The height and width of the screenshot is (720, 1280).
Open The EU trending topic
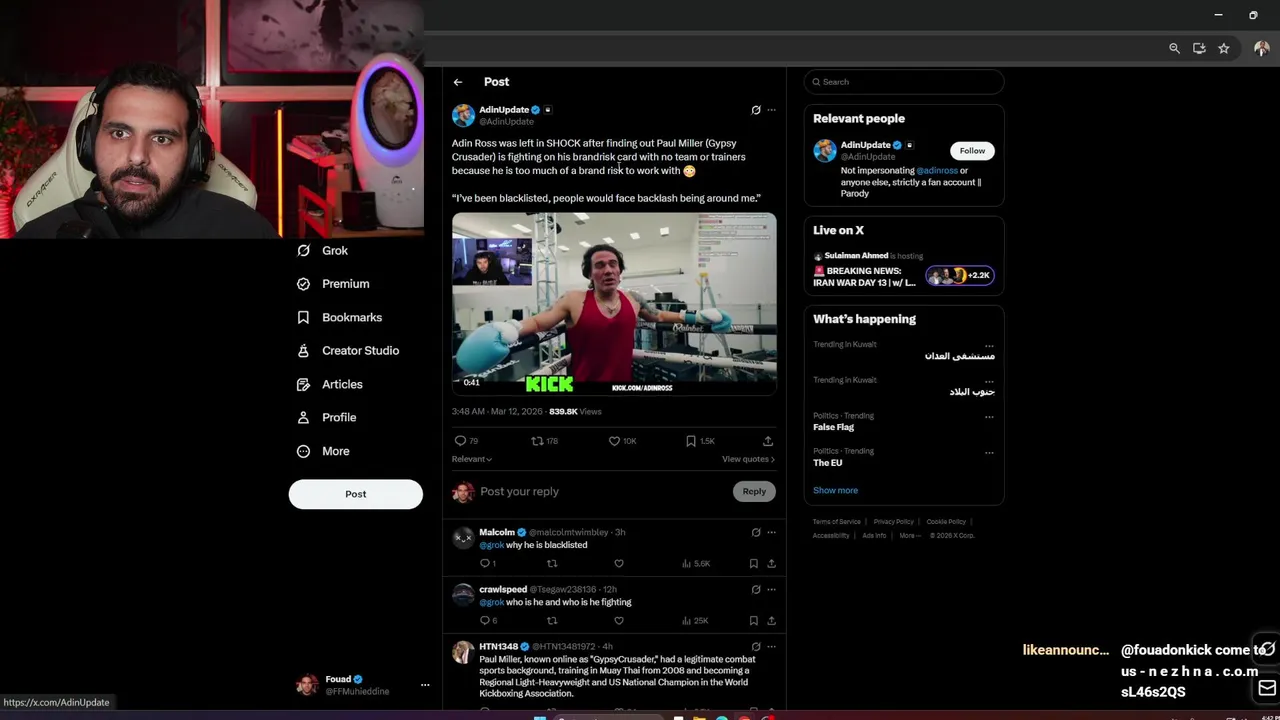[x=828, y=463]
